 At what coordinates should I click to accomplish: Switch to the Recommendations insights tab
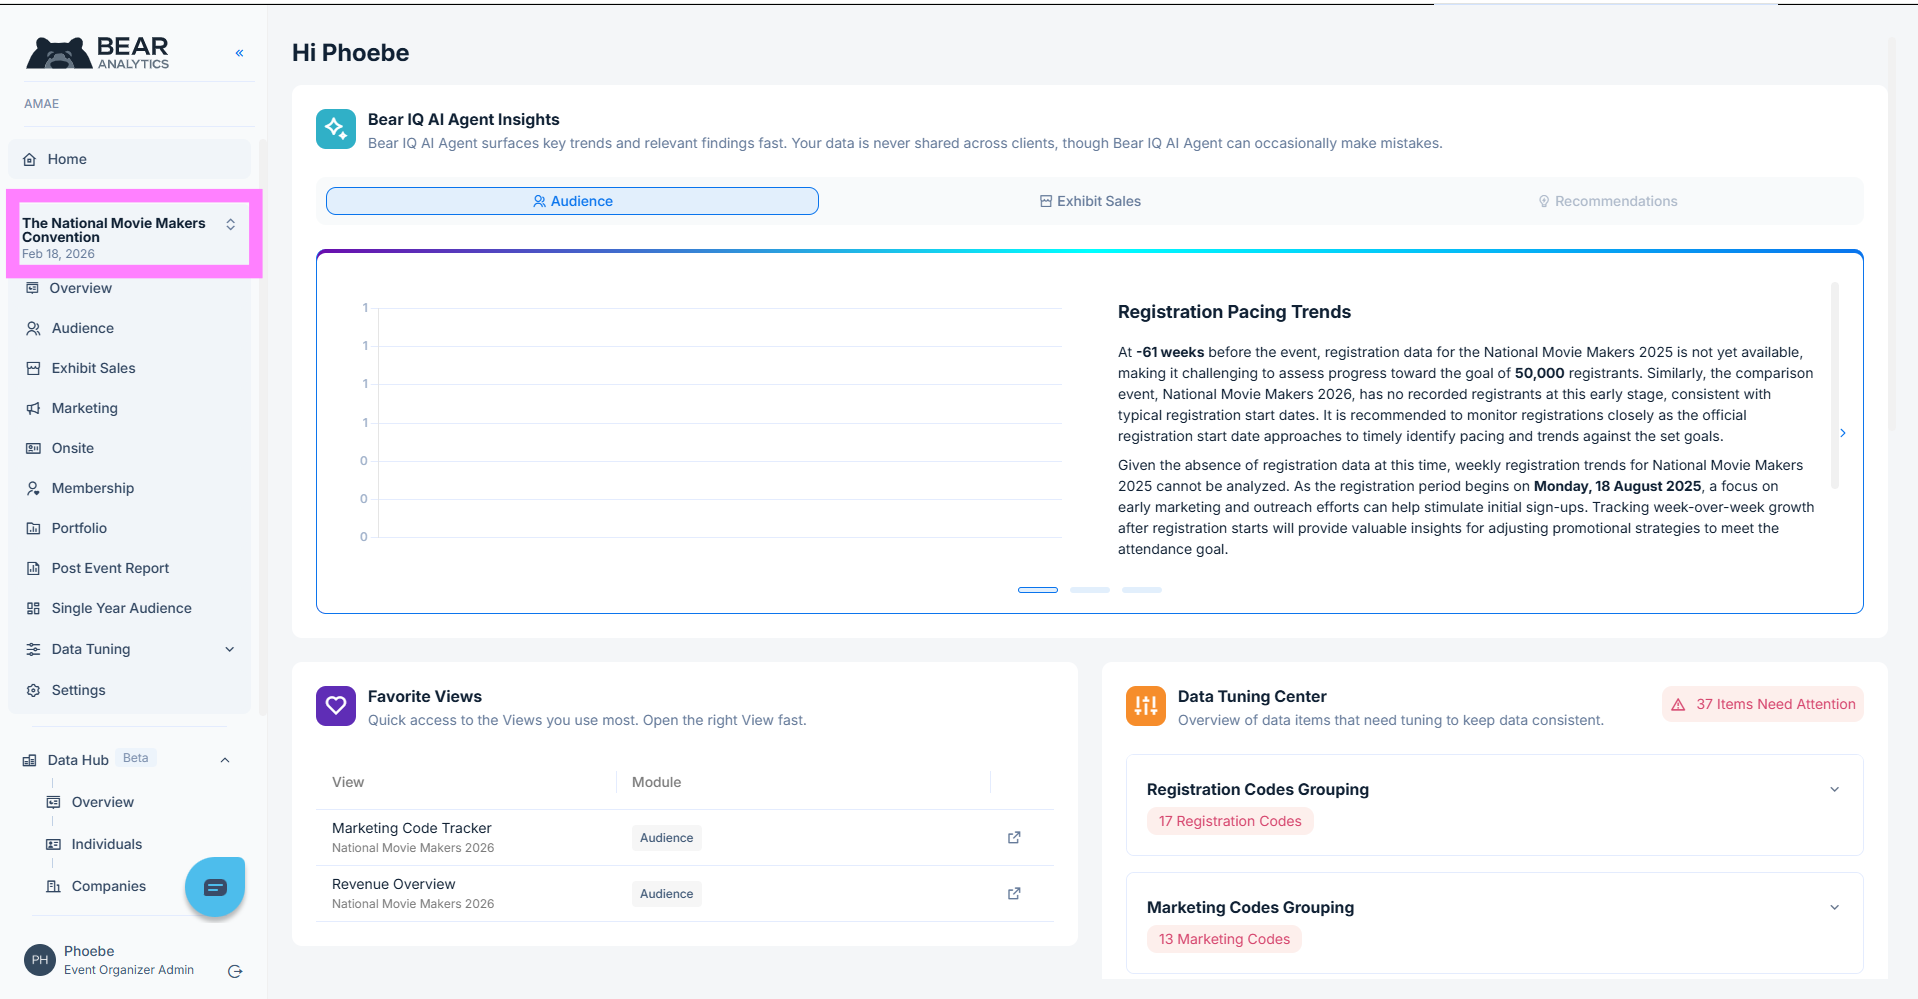tap(1608, 201)
